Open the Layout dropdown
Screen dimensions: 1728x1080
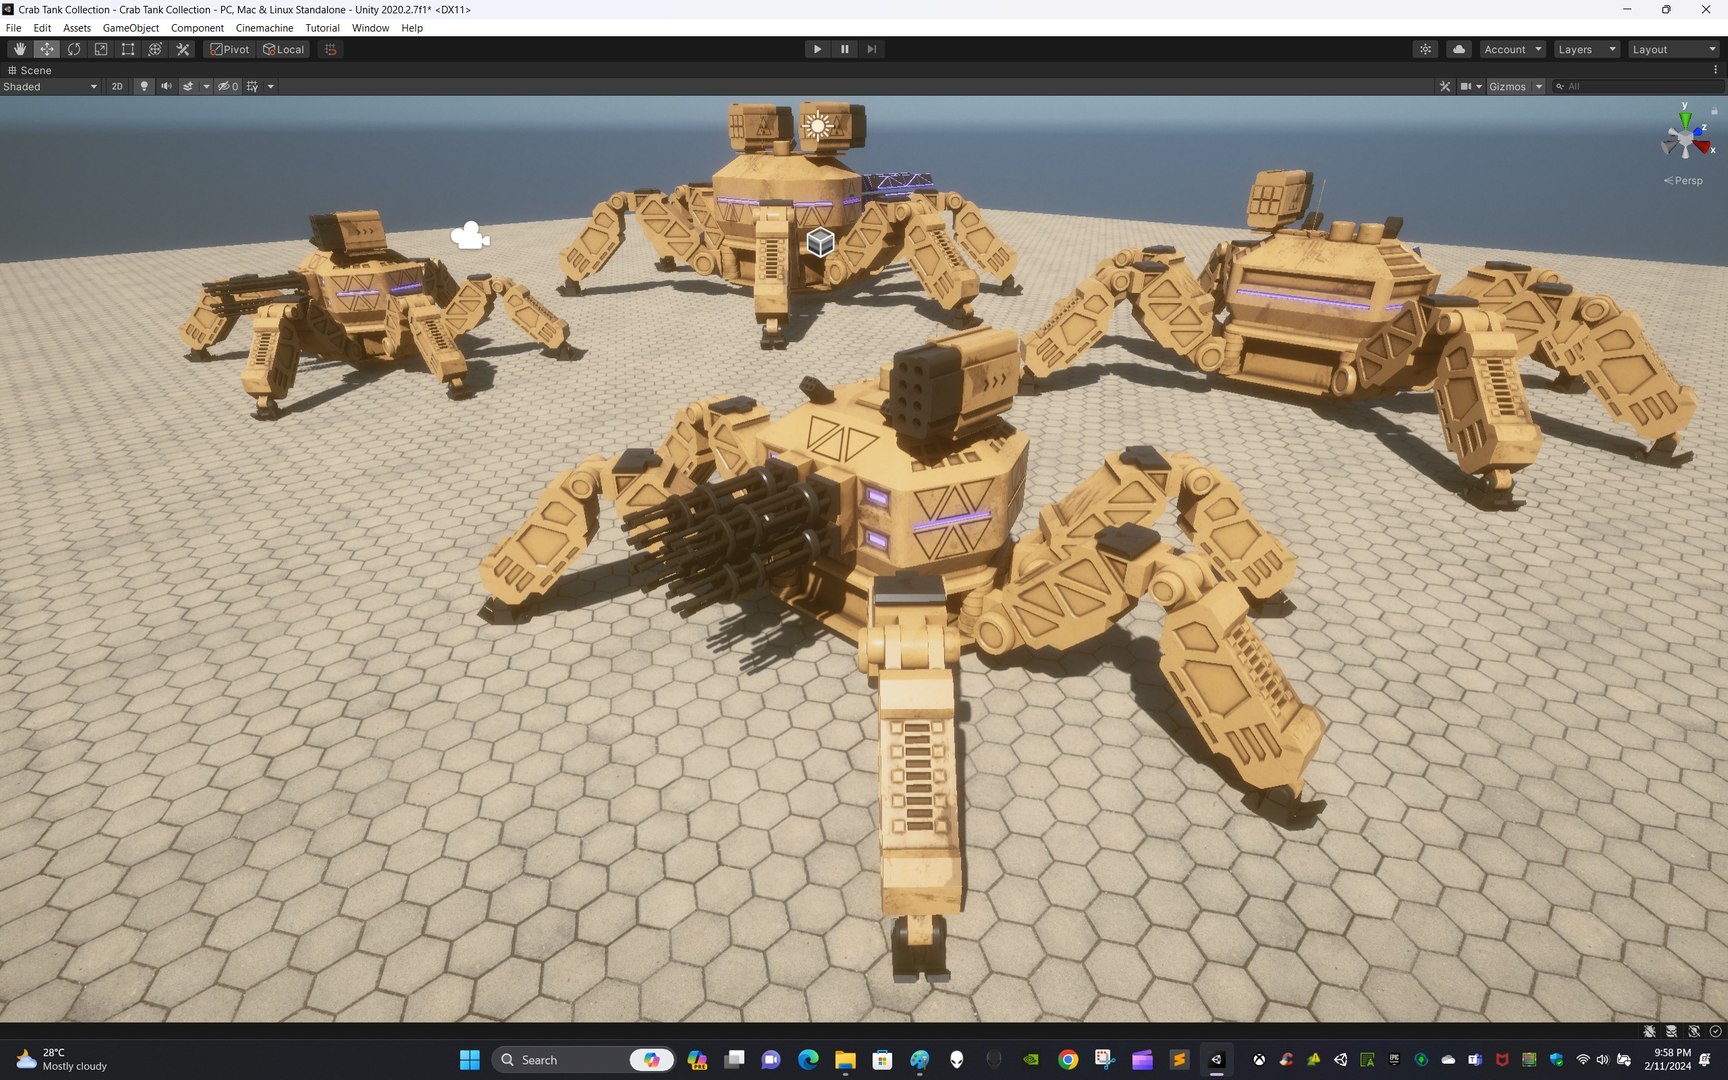1673,49
